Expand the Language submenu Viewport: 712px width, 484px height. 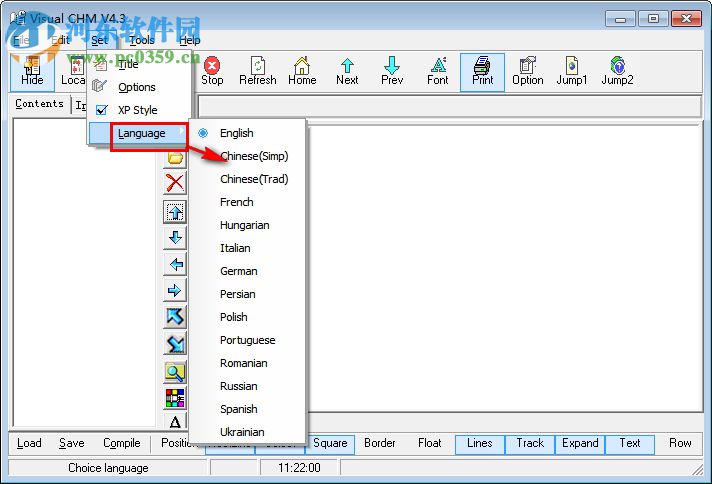click(x=139, y=133)
